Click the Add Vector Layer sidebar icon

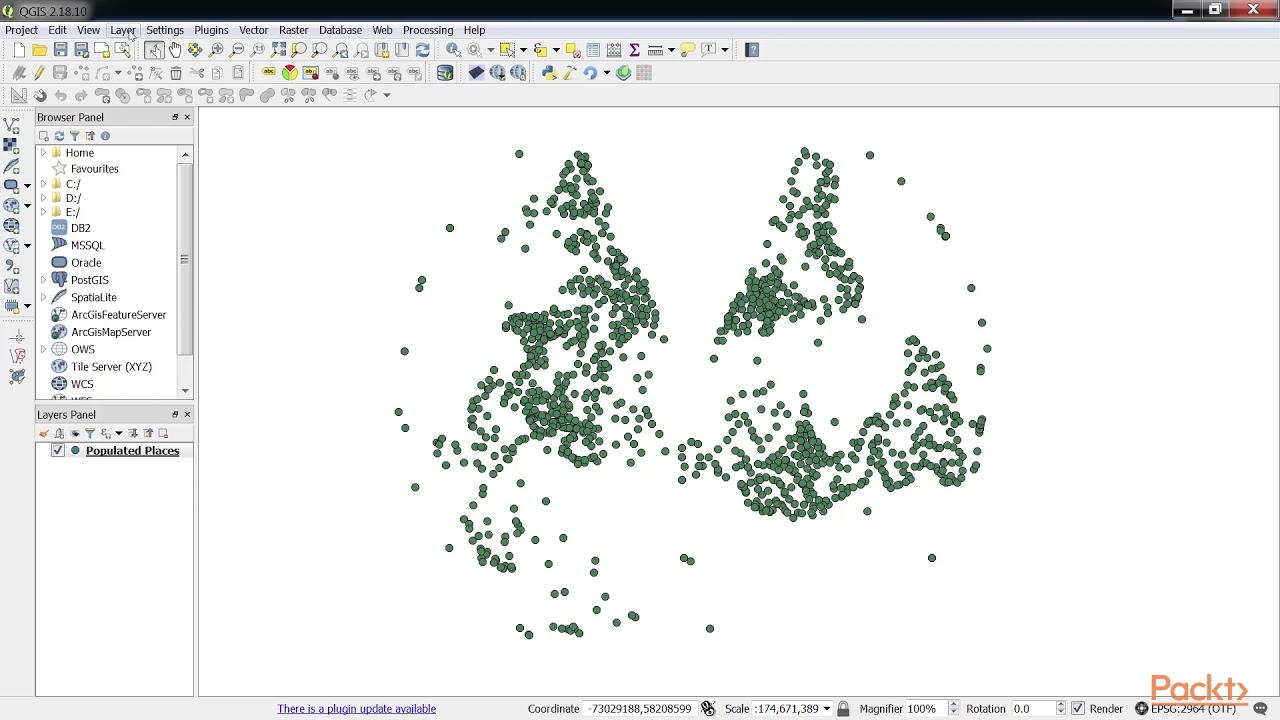point(12,125)
